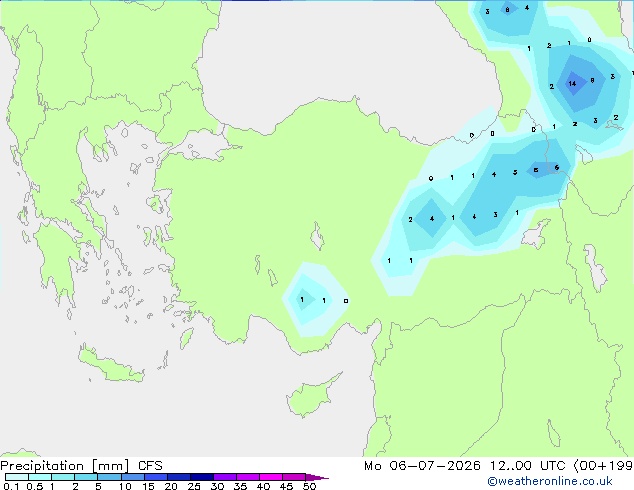Click the 35–40 mm legend color swatch

click(248, 477)
